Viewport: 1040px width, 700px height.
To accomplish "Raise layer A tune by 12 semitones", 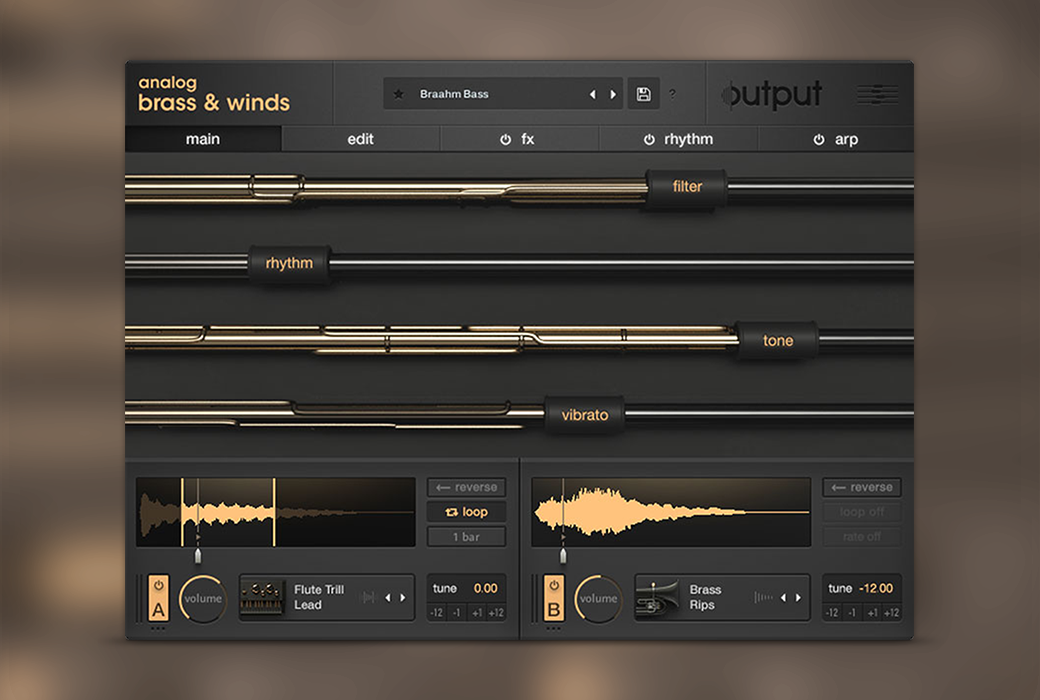I will 496,612.
